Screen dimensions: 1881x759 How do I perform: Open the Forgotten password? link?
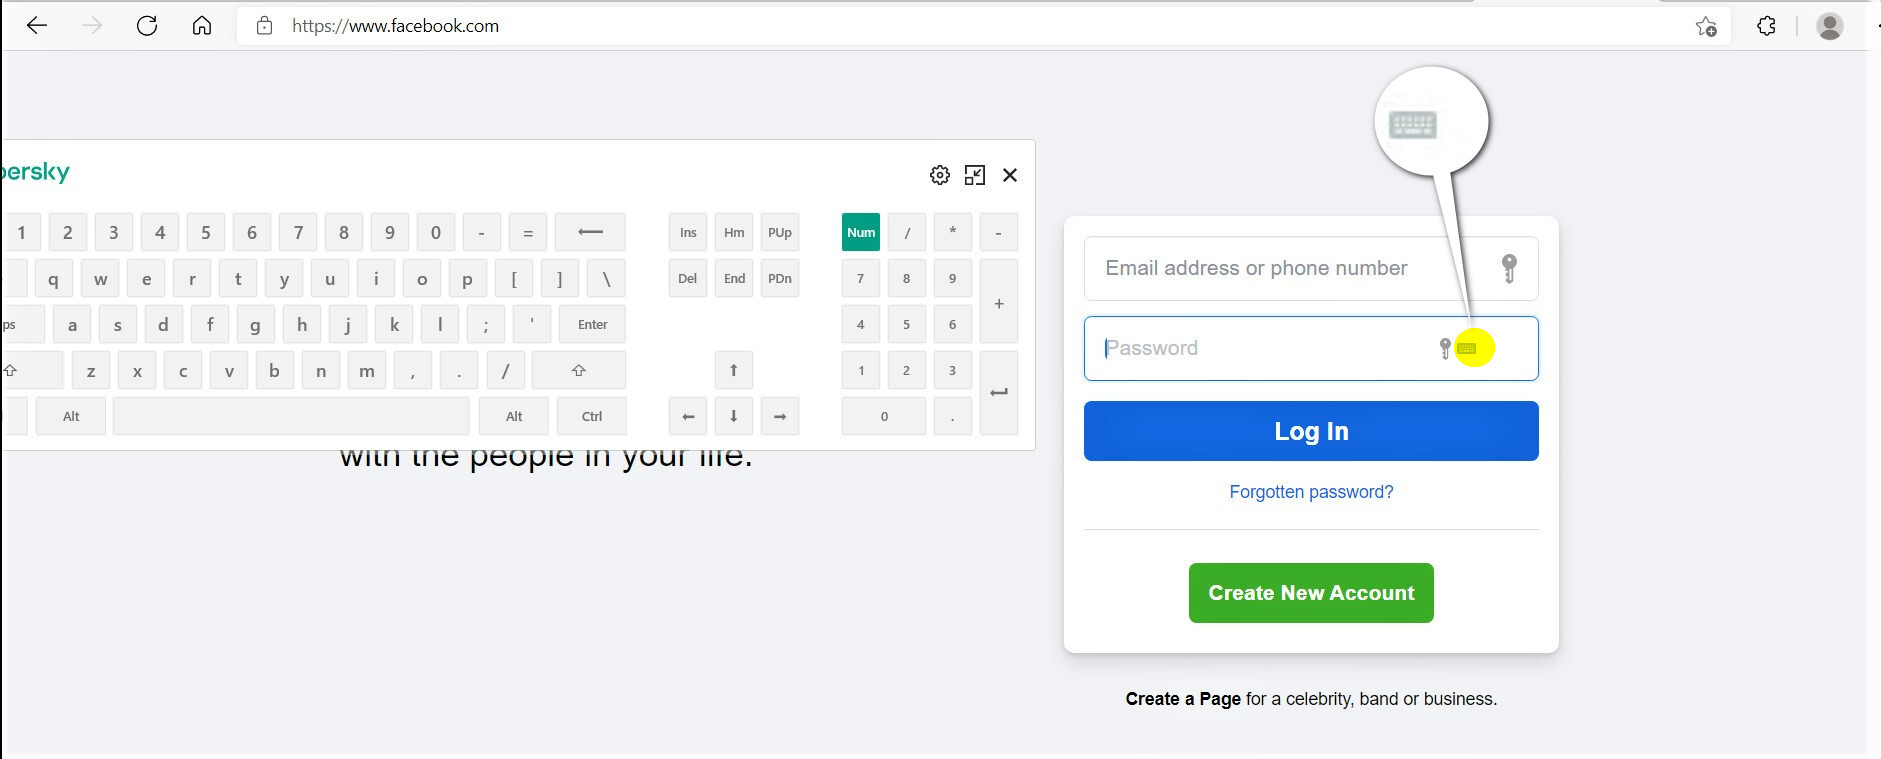pyautogui.click(x=1311, y=492)
